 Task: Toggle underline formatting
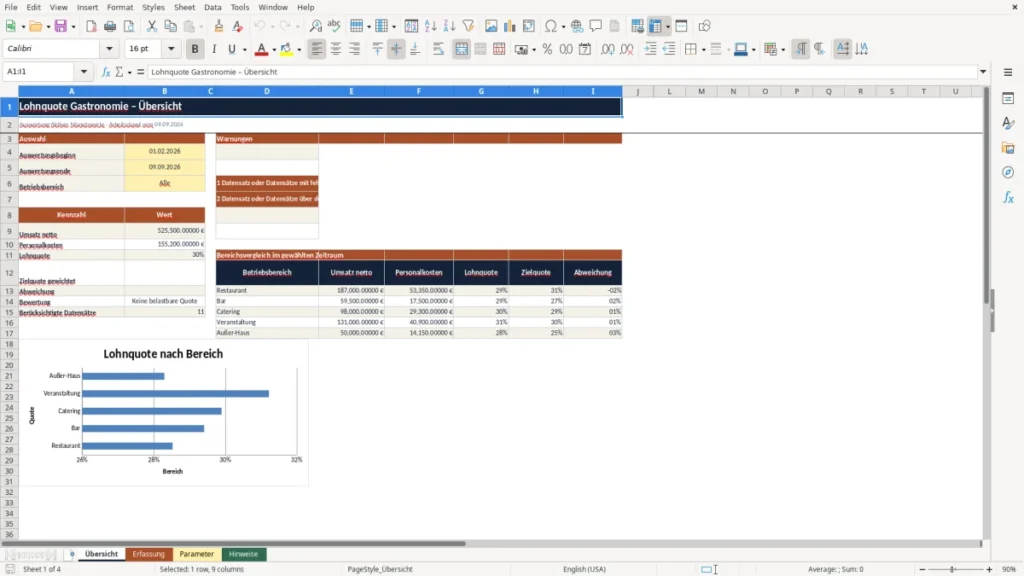[x=231, y=49]
